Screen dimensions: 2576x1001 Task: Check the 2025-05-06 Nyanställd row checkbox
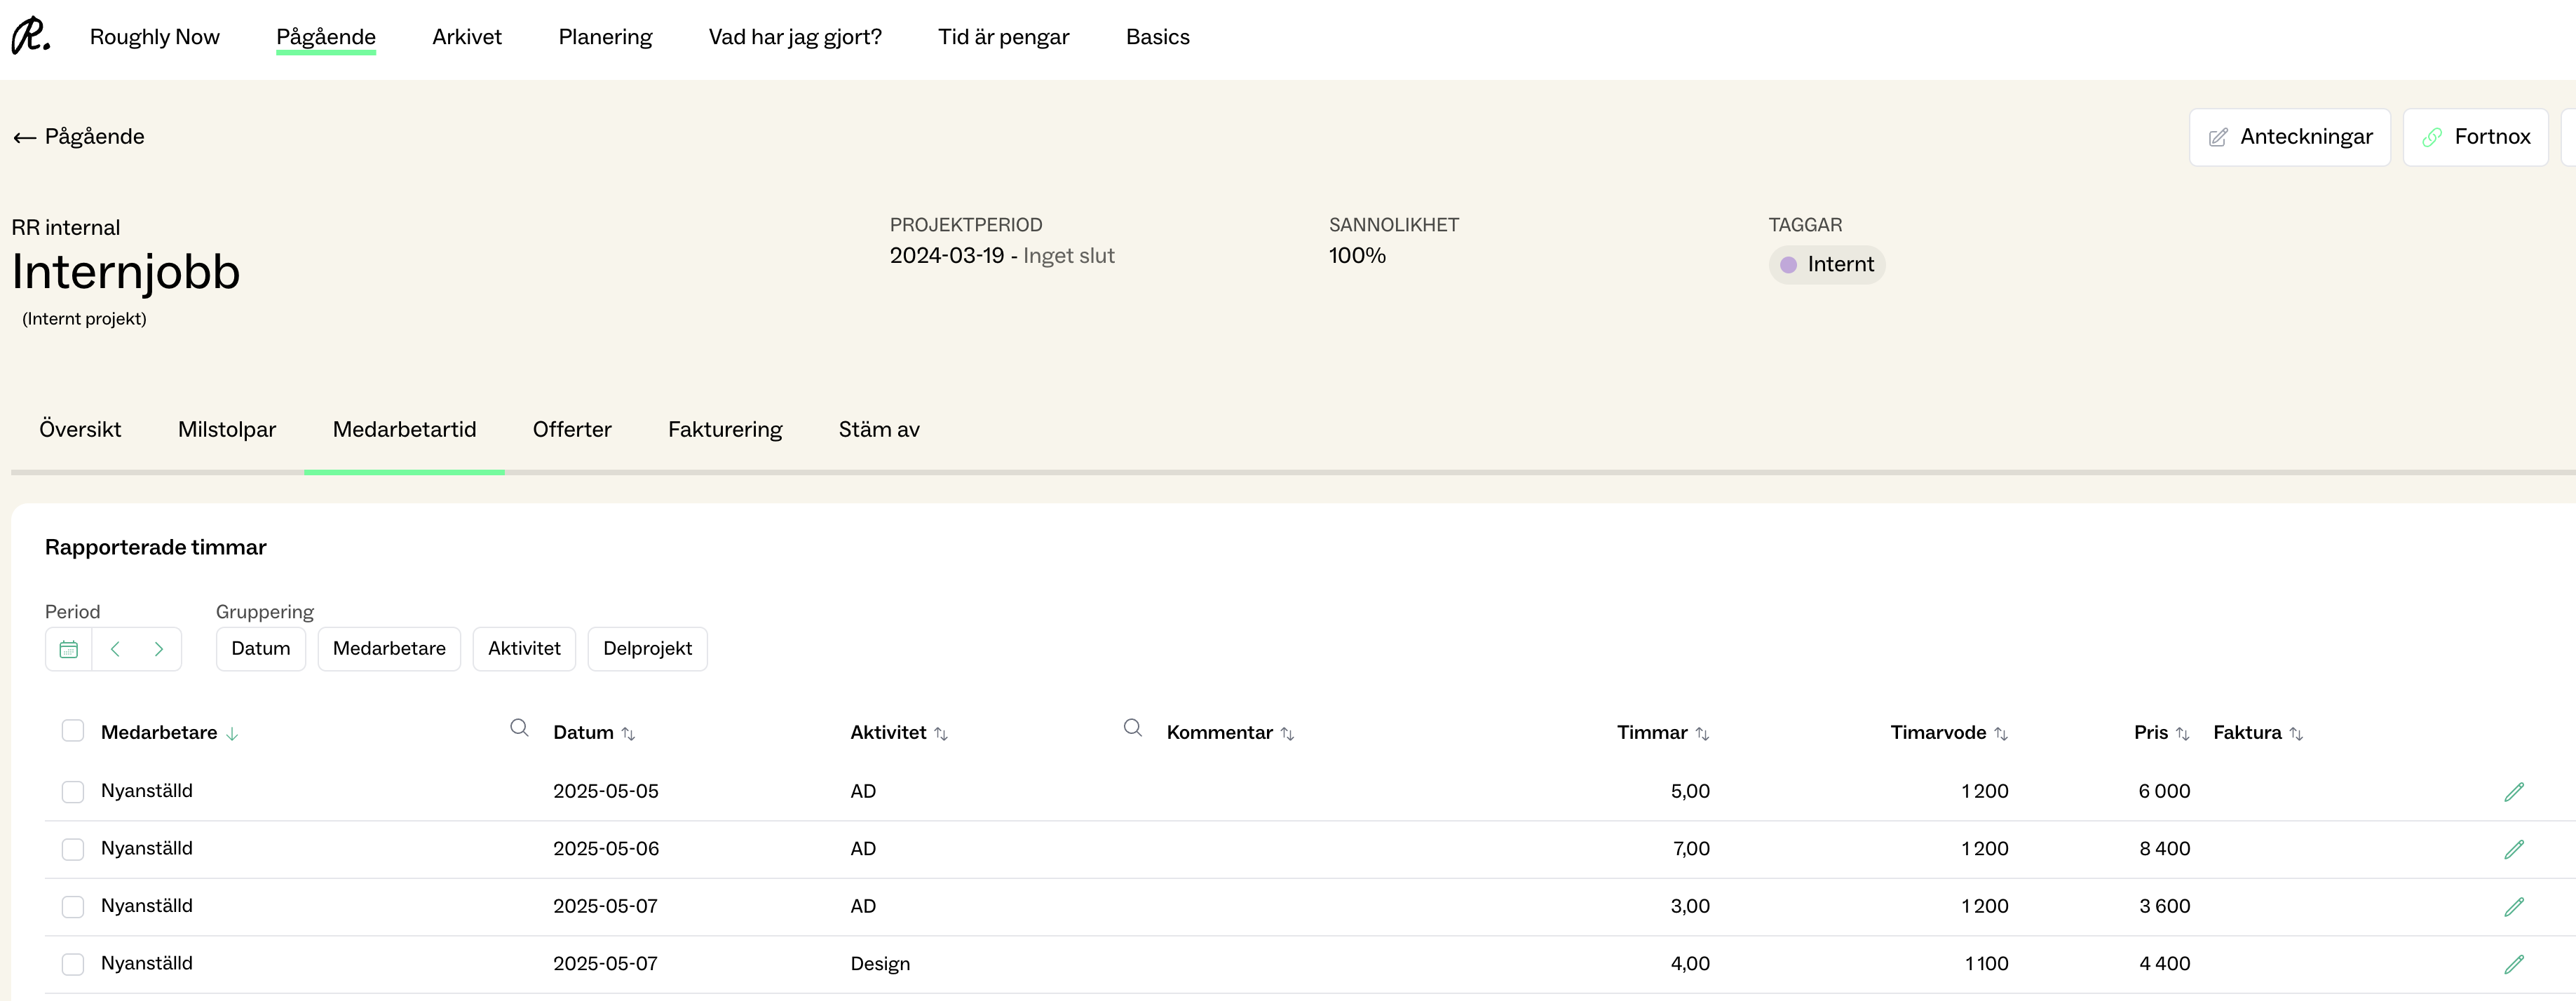click(x=73, y=850)
